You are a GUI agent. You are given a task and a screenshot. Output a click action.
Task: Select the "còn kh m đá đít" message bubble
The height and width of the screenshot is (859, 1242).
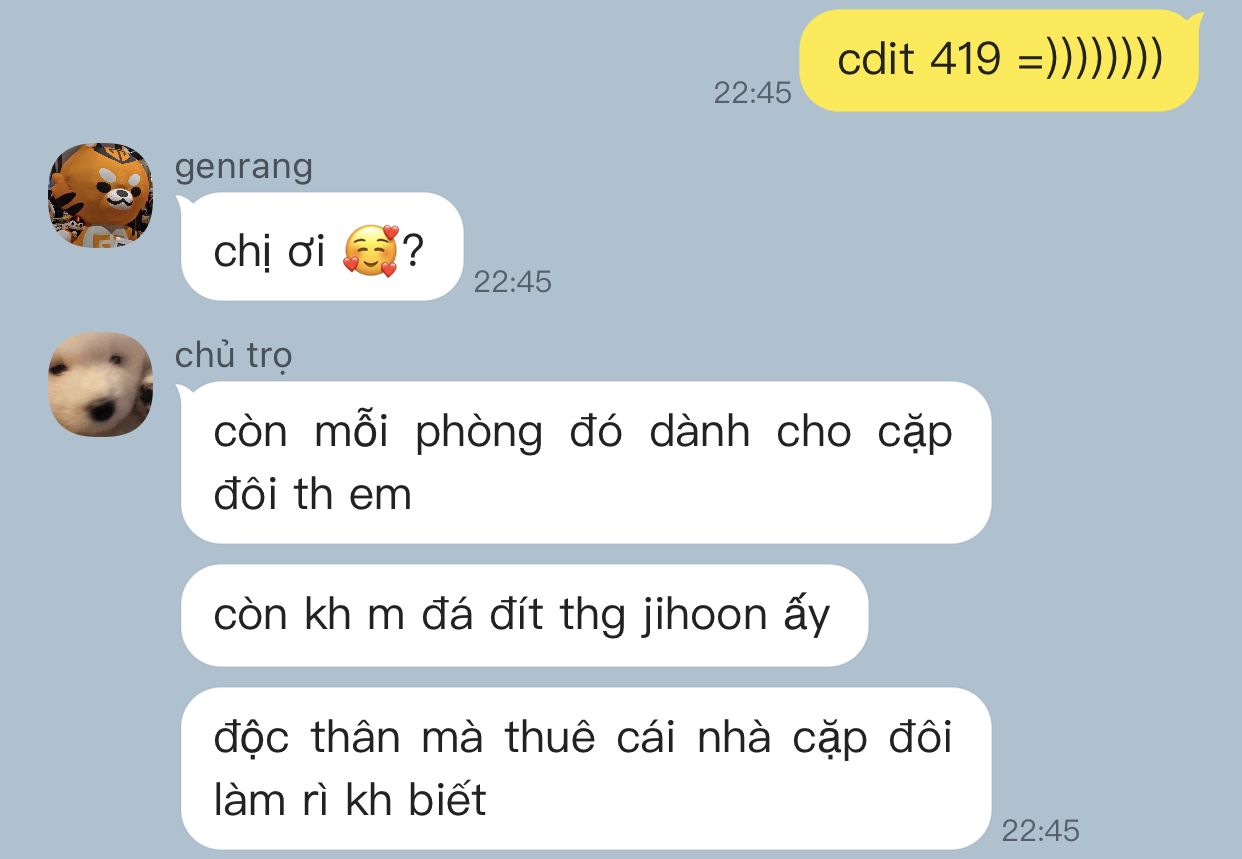524,615
